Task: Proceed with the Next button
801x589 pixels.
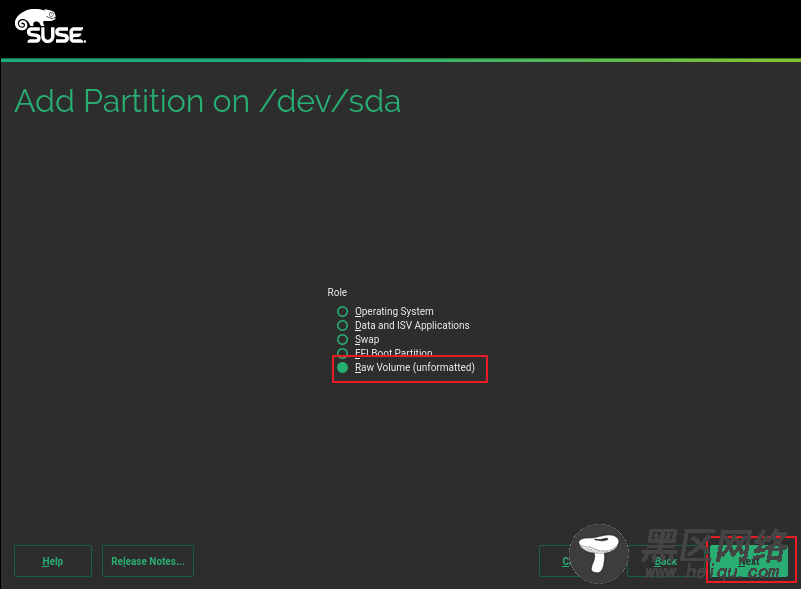Action: tap(749, 561)
